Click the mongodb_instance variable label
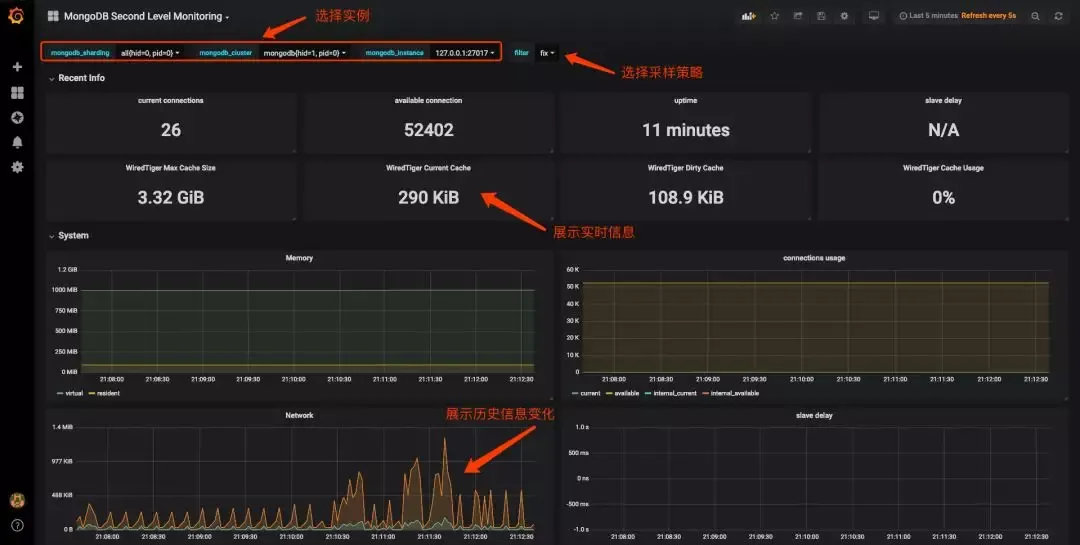Image resolution: width=1080 pixels, height=545 pixels. point(395,52)
